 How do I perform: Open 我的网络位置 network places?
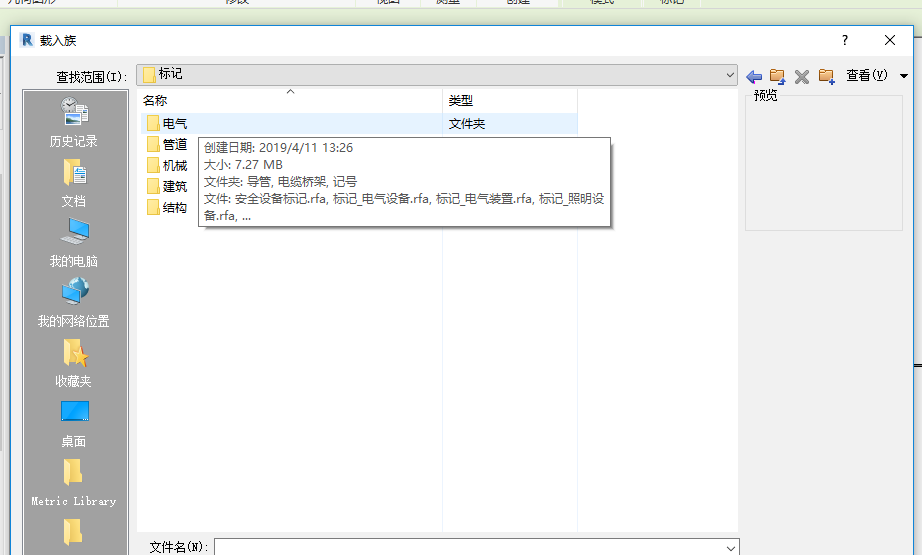click(x=74, y=303)
